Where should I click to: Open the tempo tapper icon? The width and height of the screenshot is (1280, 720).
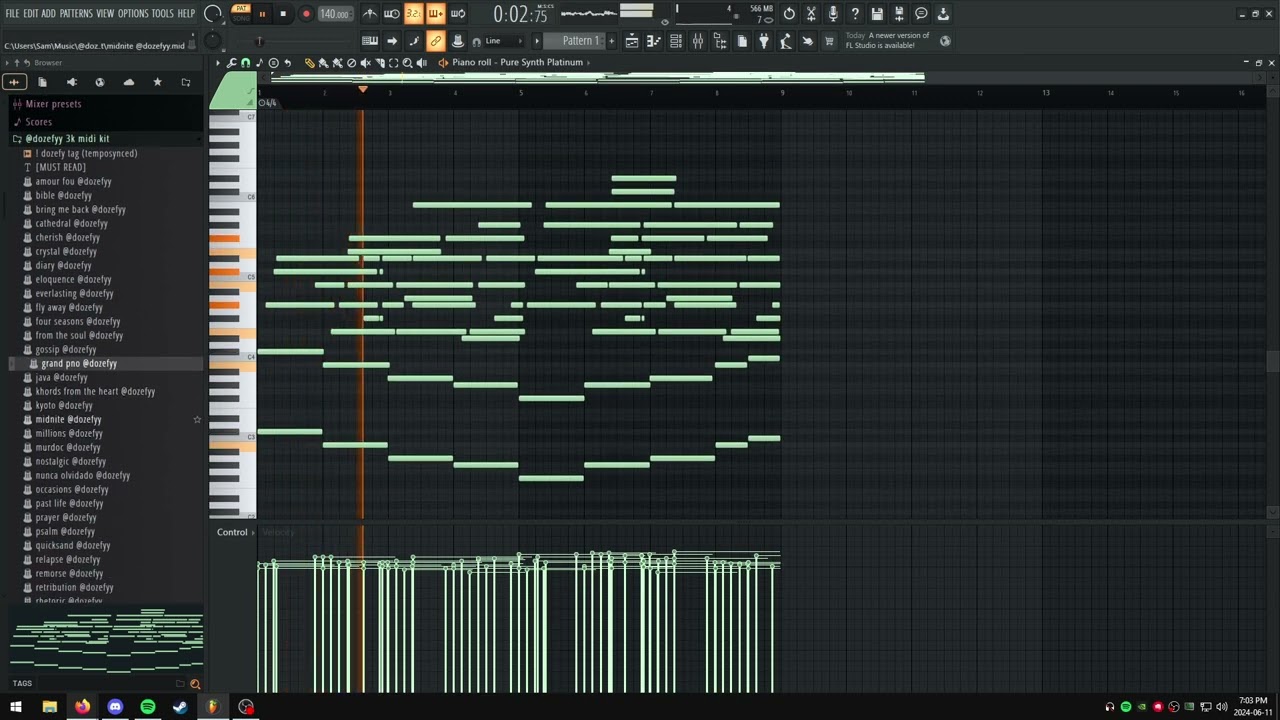click(x=786, y=41)
